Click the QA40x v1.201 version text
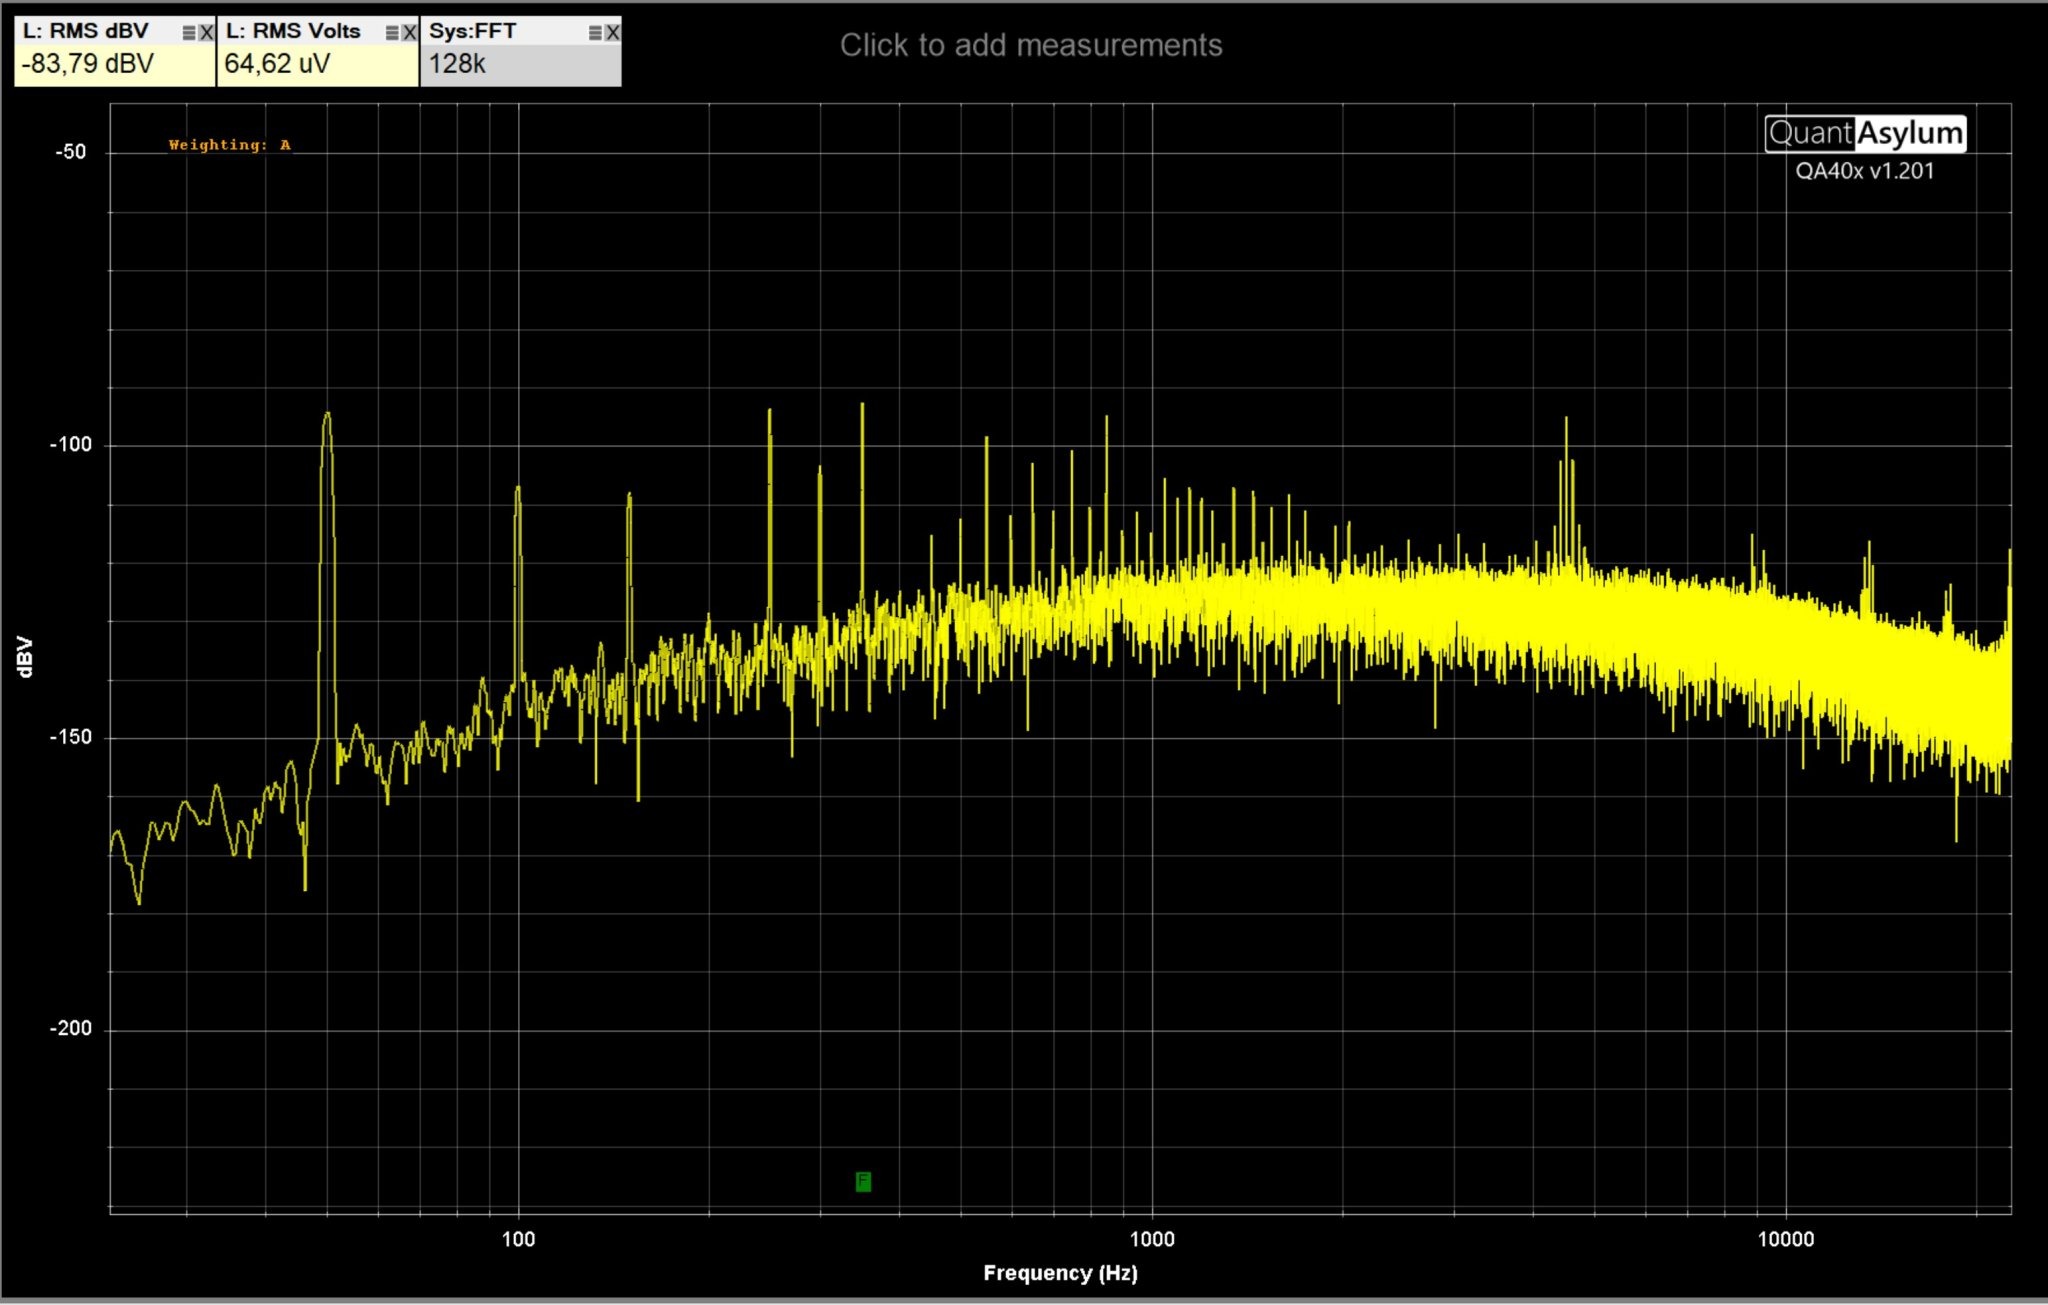This screenshot has width=2048, height=1305. pyautogui.click(x=1865, y=171)
